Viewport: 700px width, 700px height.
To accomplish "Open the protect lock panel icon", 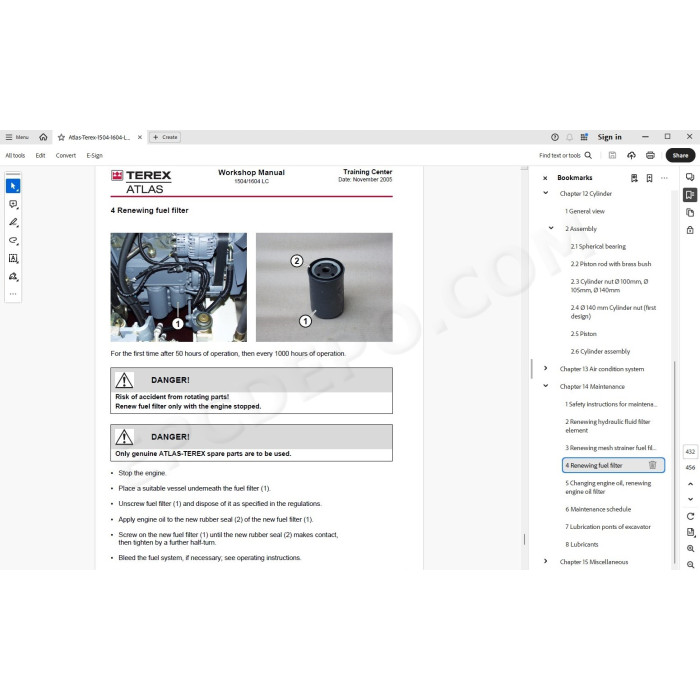I will coord(690,230).
